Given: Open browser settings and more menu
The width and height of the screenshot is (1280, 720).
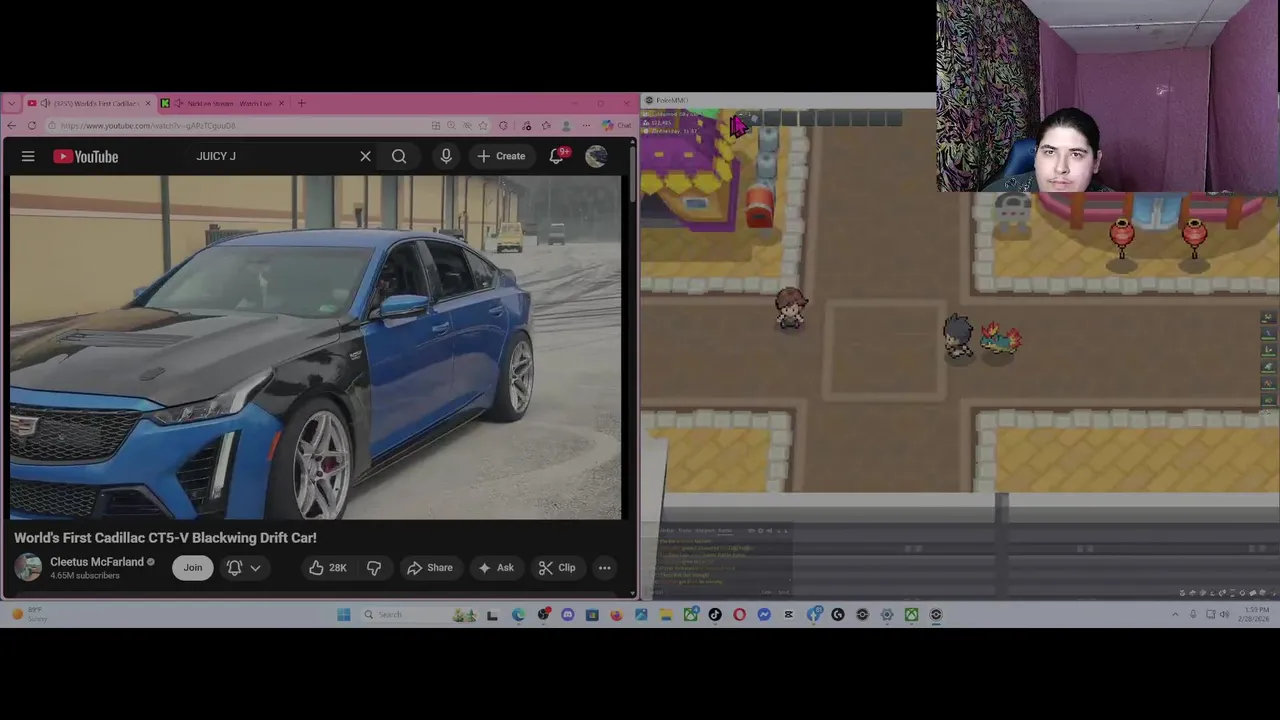Looking at the screenshot, I should coord(586,125).
